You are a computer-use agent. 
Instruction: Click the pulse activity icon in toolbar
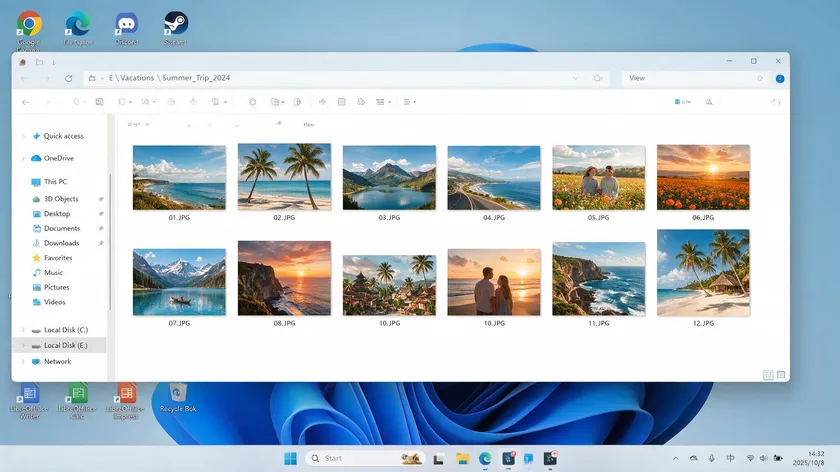[322, 102]
